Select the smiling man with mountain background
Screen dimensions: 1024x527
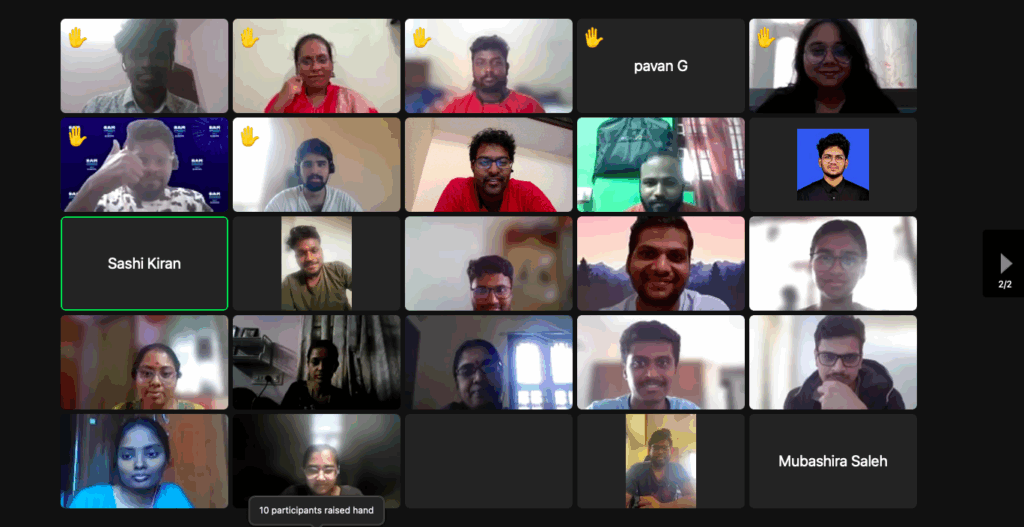[661, 263]
